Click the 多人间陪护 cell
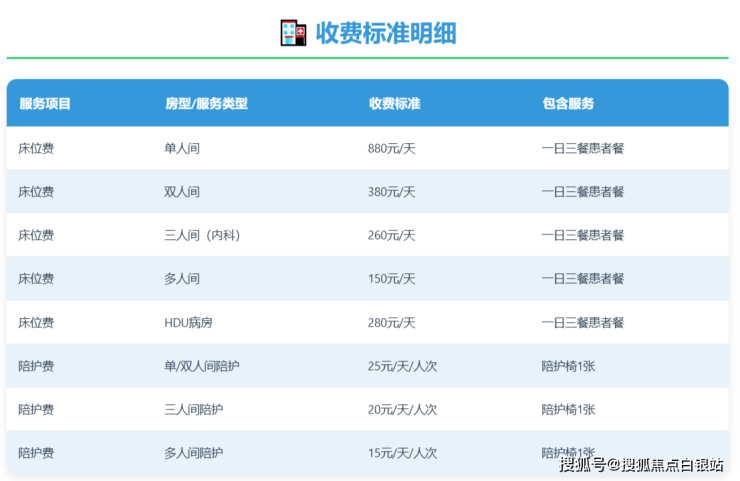Screen dimensions: 740x481 [194, 453]
